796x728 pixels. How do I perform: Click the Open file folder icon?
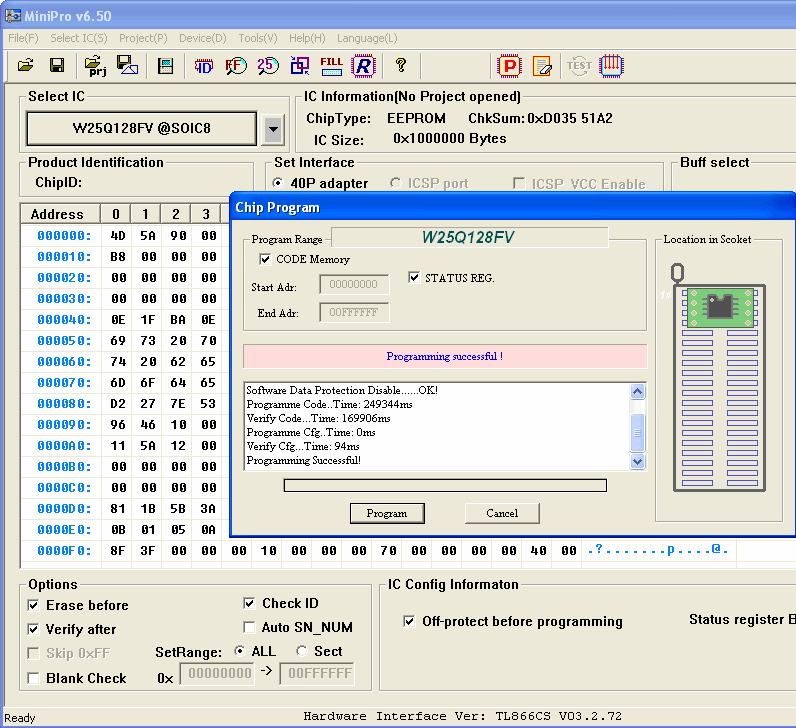(26, 66)
